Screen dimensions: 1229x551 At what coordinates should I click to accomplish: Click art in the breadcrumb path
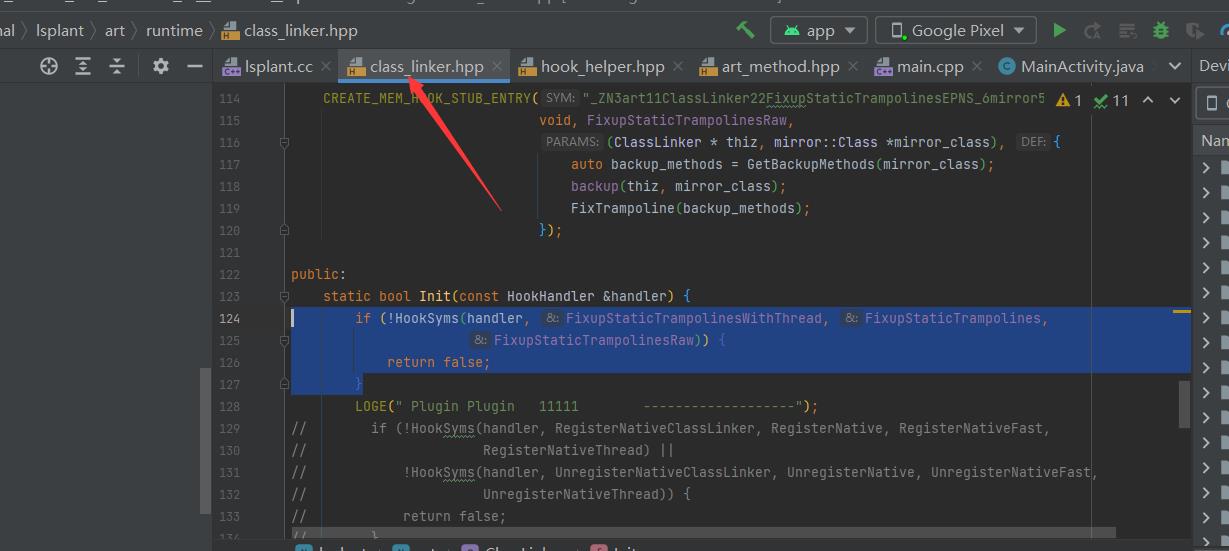[x=115, y=30]
